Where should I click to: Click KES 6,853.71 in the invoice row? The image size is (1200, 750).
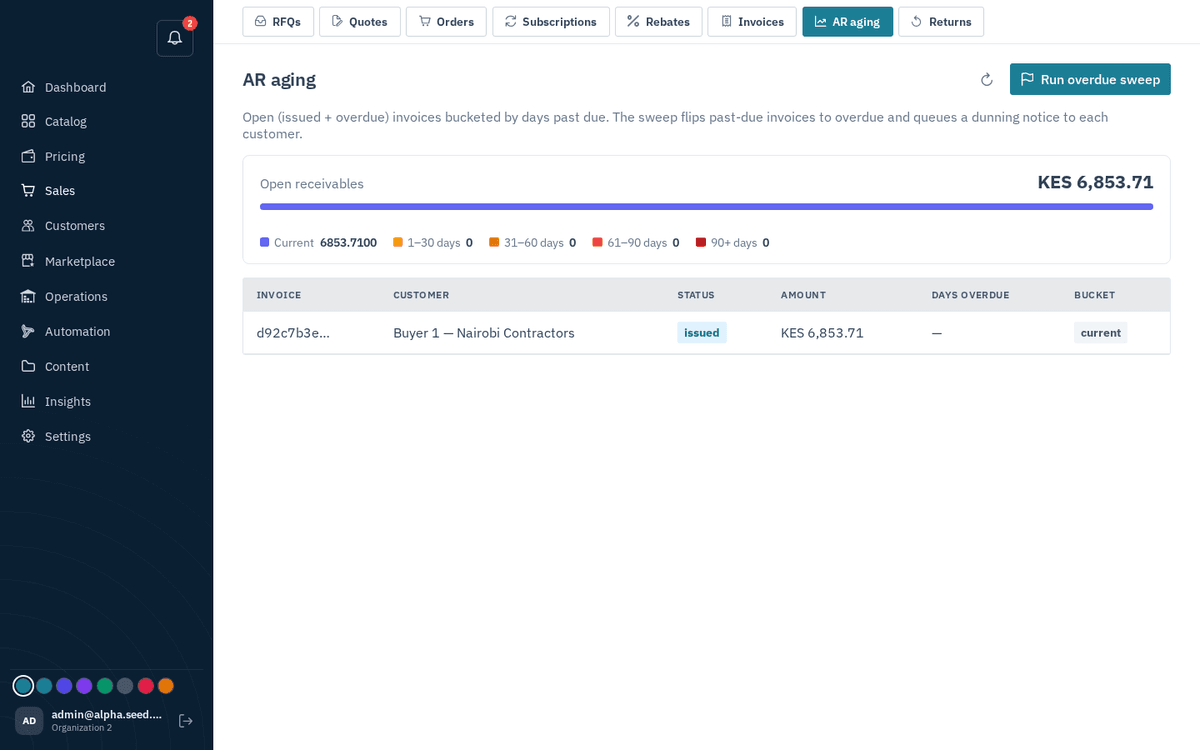pyautogui.click(x=822, y=333)
